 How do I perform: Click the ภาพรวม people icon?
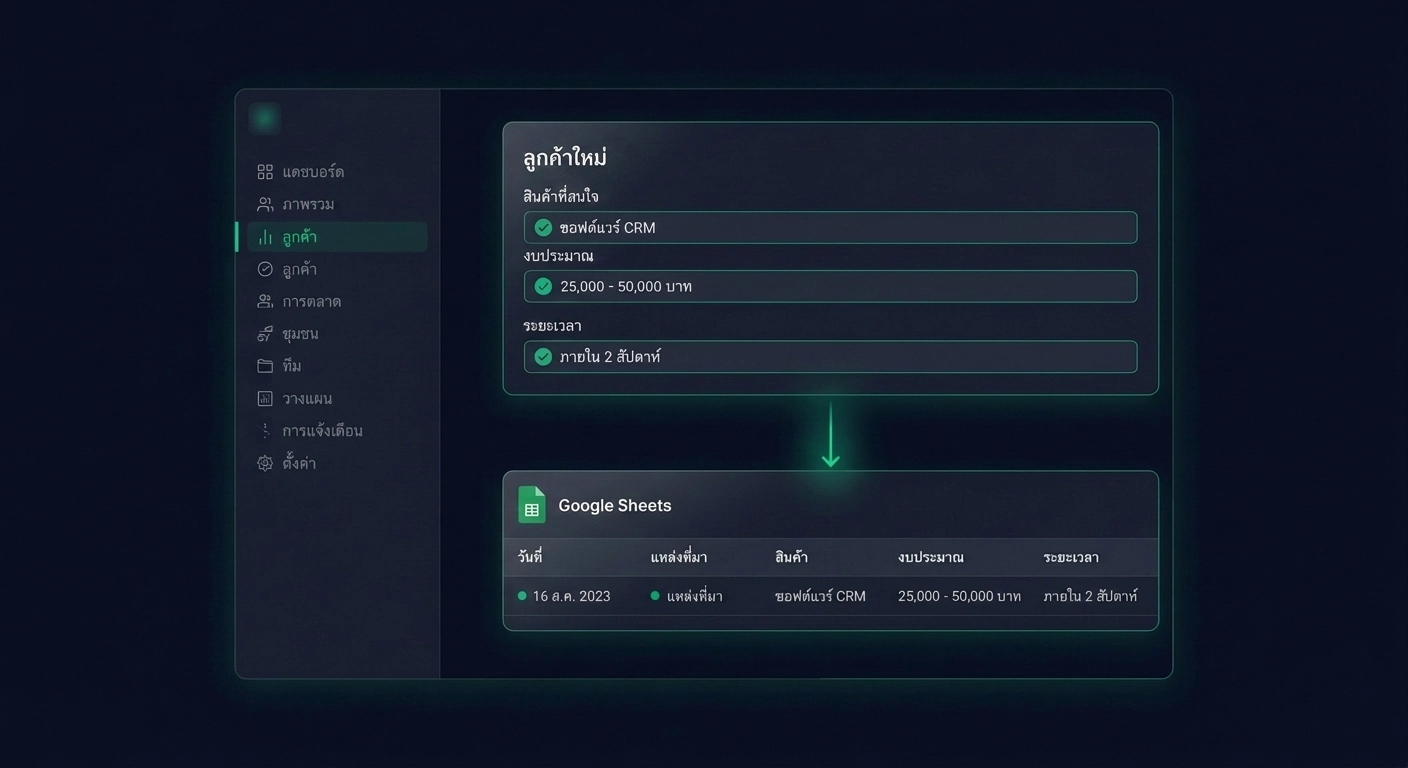(x=265, y=204)
